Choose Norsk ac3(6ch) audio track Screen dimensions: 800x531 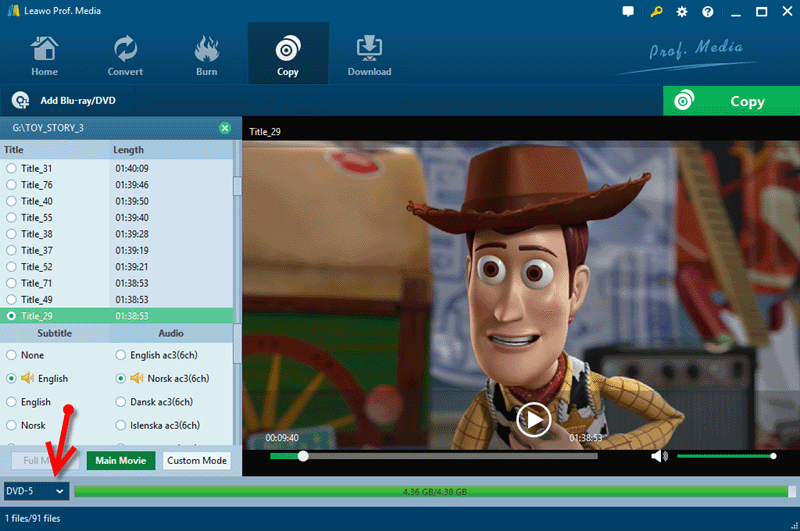coord(120,378)
